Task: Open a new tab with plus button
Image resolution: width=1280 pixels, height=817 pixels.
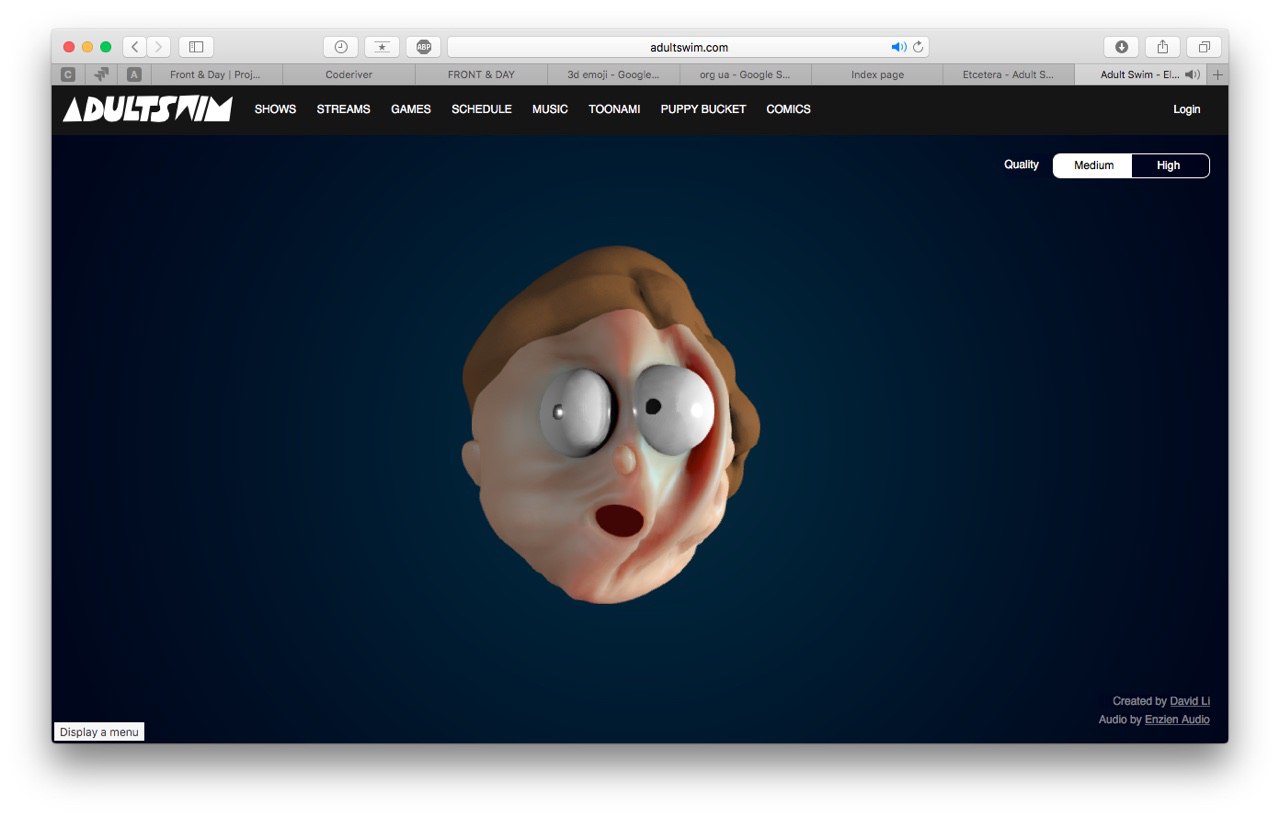Action: pyautogui.click(x=1217, y=75)
